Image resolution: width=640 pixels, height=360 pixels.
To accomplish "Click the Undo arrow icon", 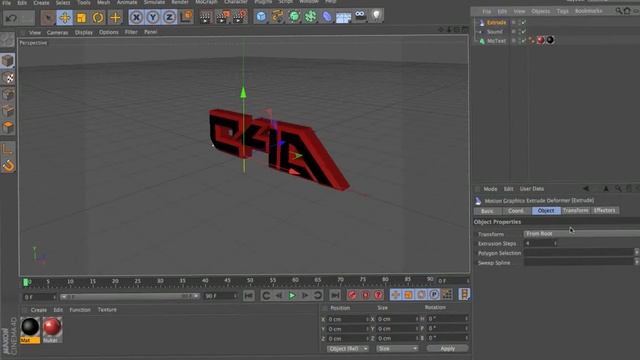I will pos(11,18).
